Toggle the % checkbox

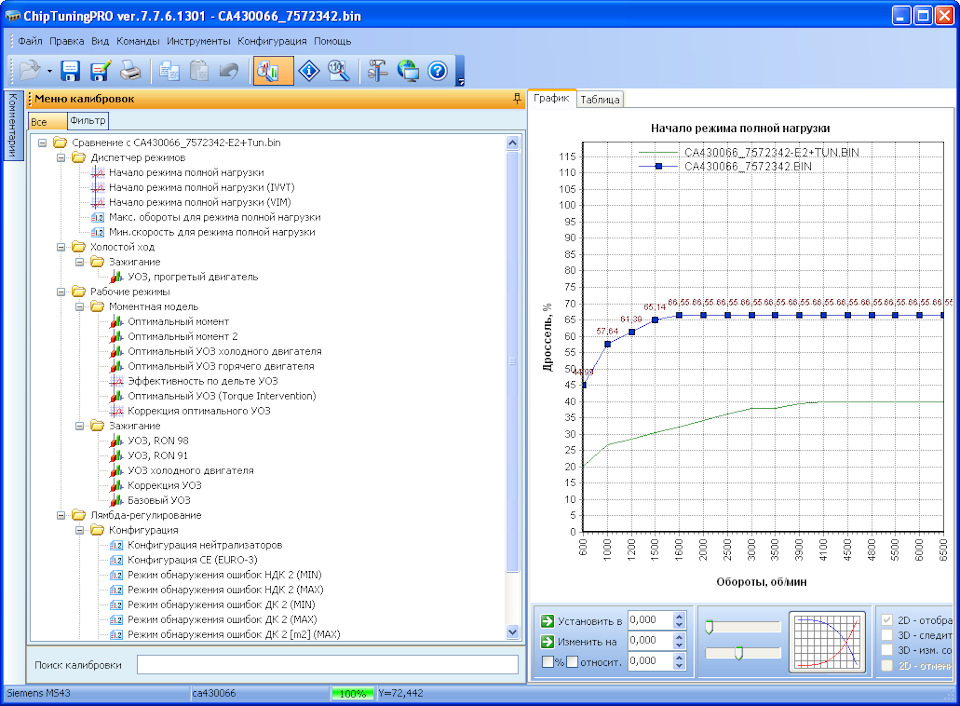tap(547, 662)
